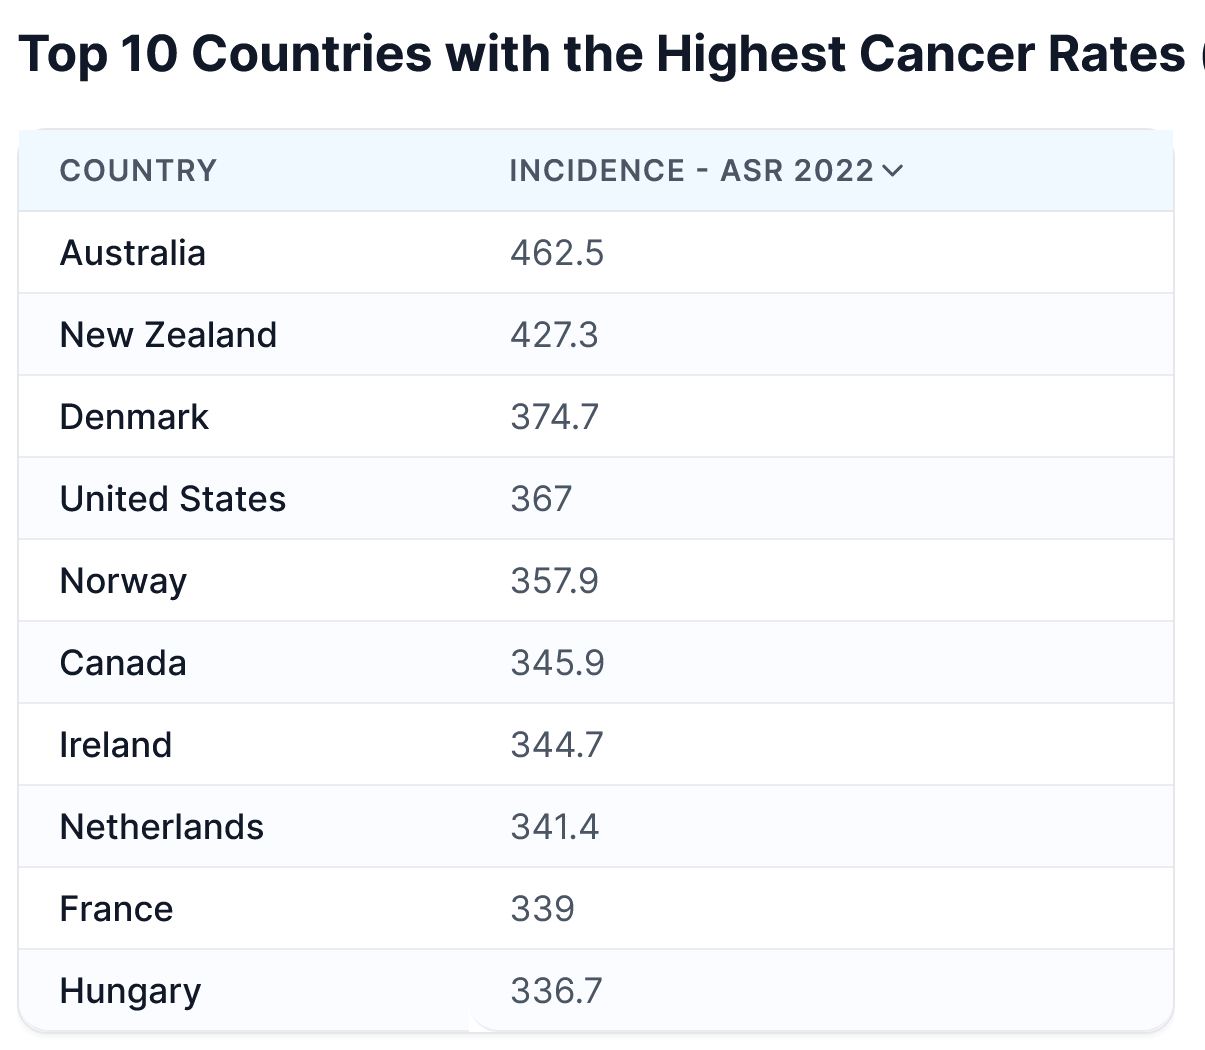Image resolution: width=1205 pixels, height=1050 pixels.
Task: Click the Top 10 Countries page heading
Action: 602,54
